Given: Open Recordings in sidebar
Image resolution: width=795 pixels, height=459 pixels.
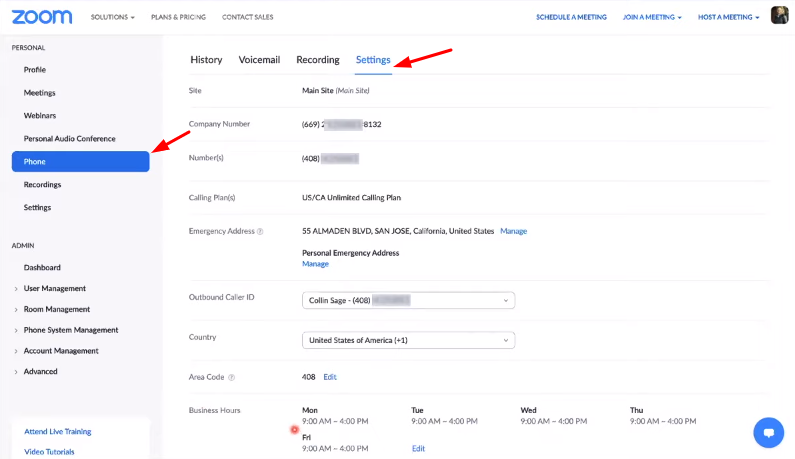Looking at the screenshot, I should pyautogui.click(x=42, y=185).
